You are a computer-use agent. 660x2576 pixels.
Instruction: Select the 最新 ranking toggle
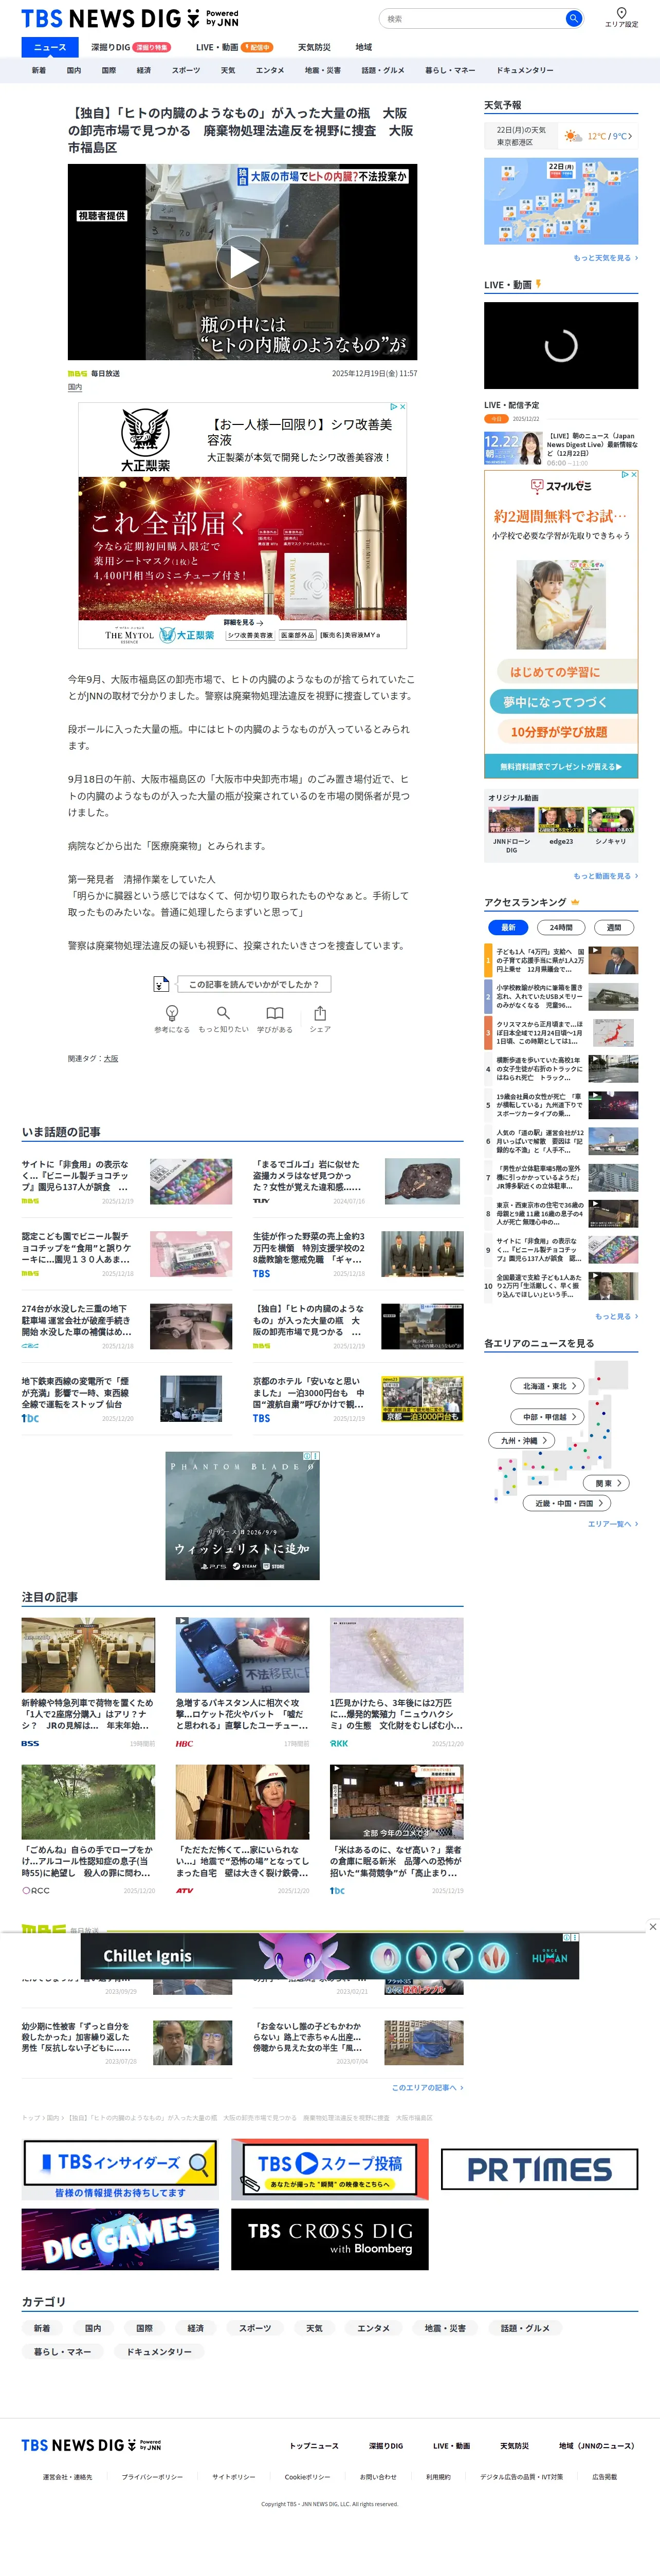click(x=508, y=927)
